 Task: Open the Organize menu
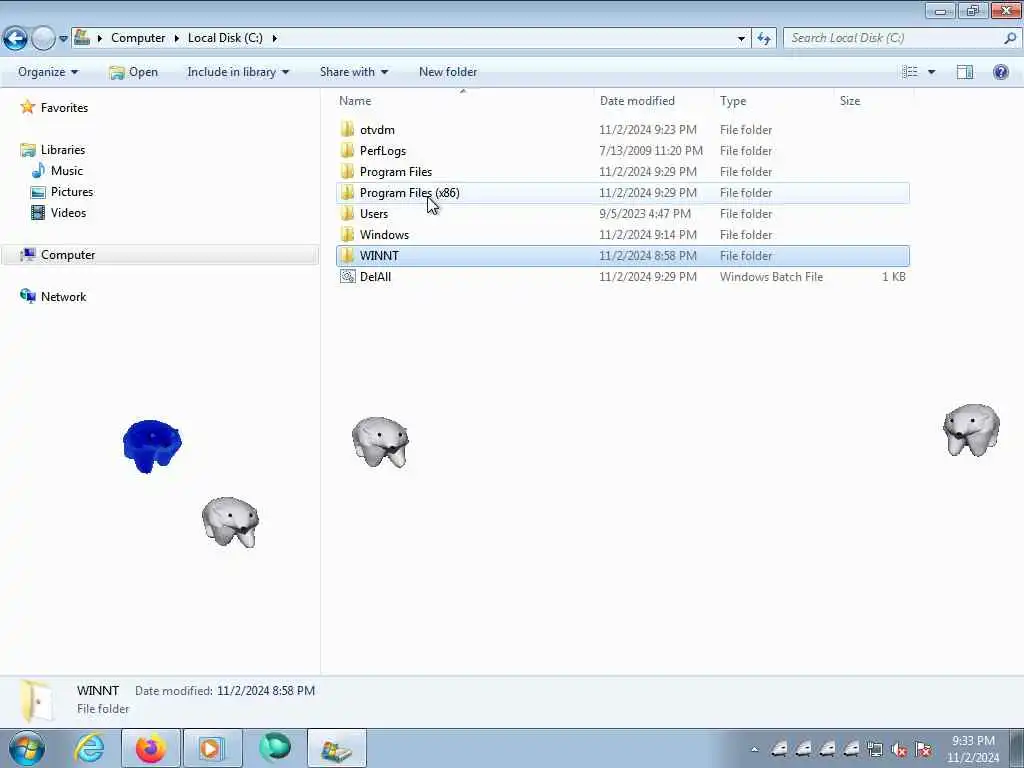[x=48, y=72]
